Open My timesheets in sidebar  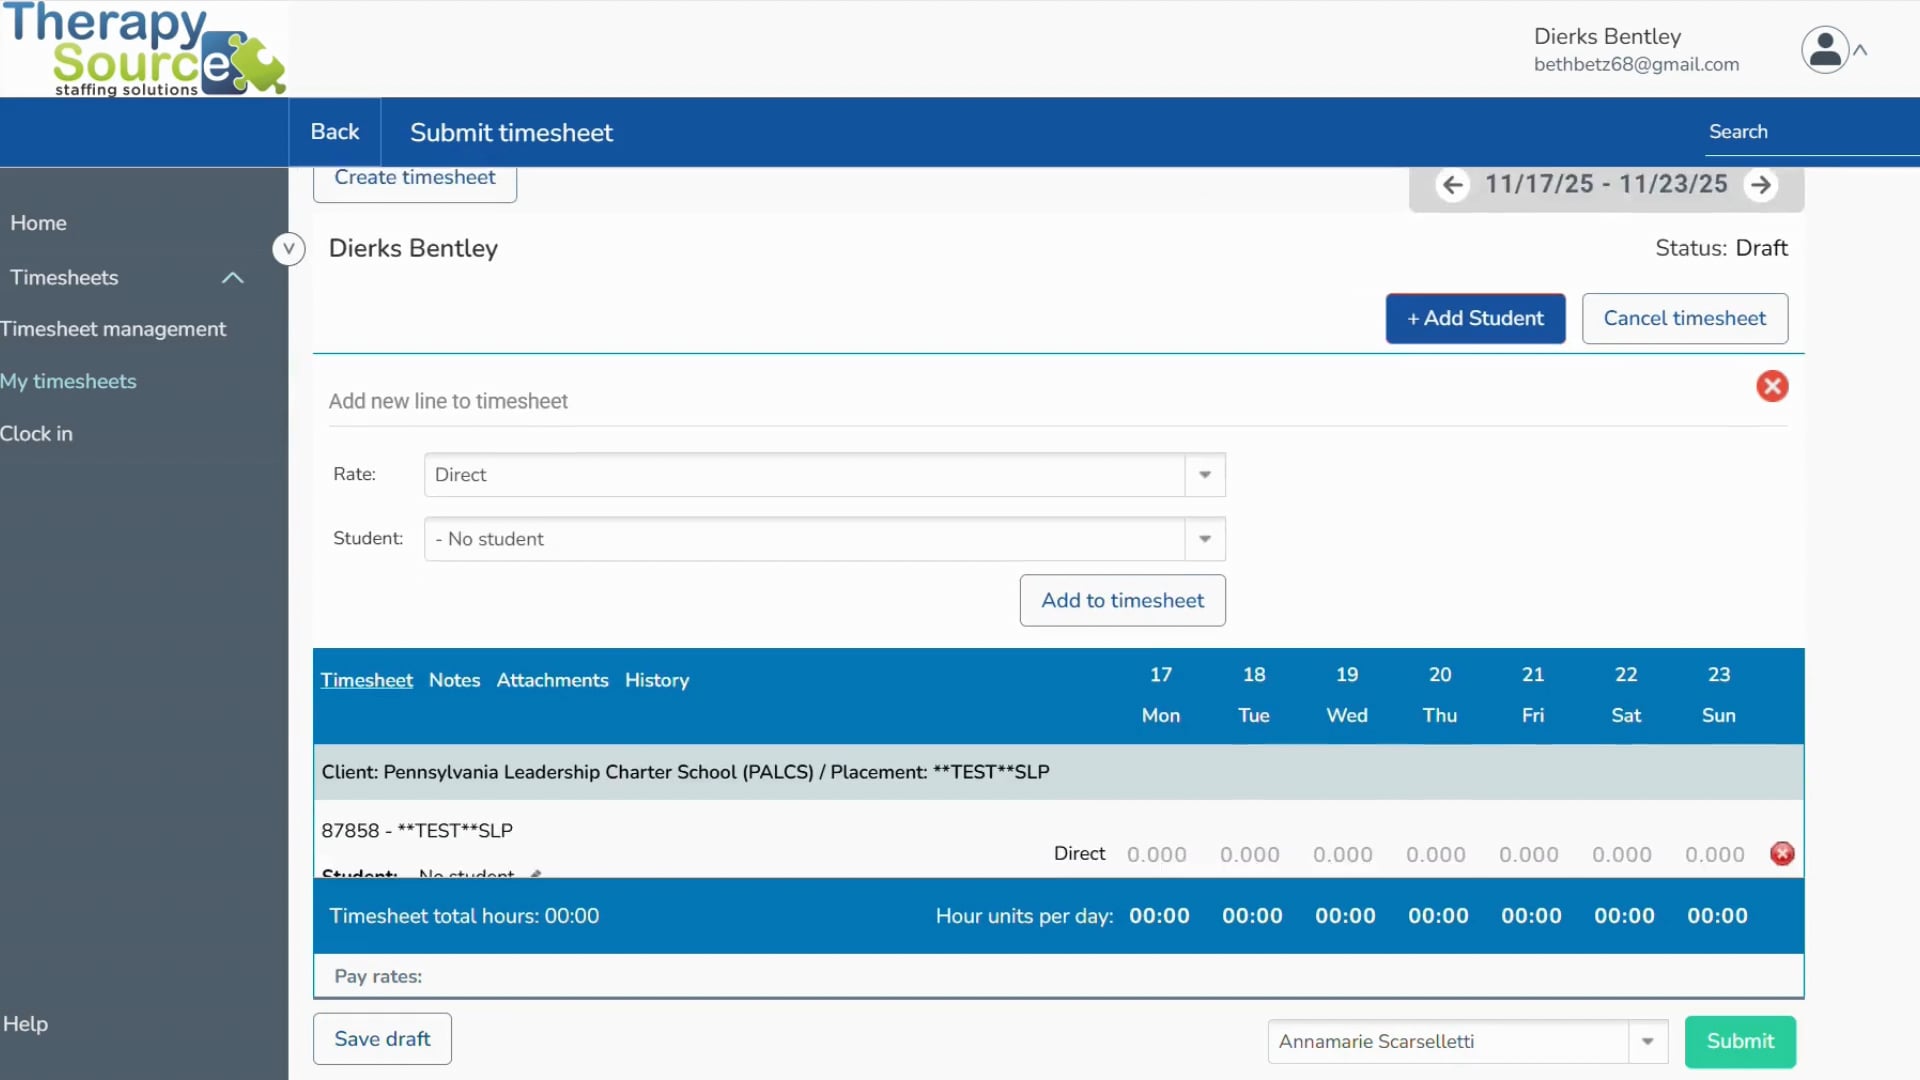pos(68,381)
